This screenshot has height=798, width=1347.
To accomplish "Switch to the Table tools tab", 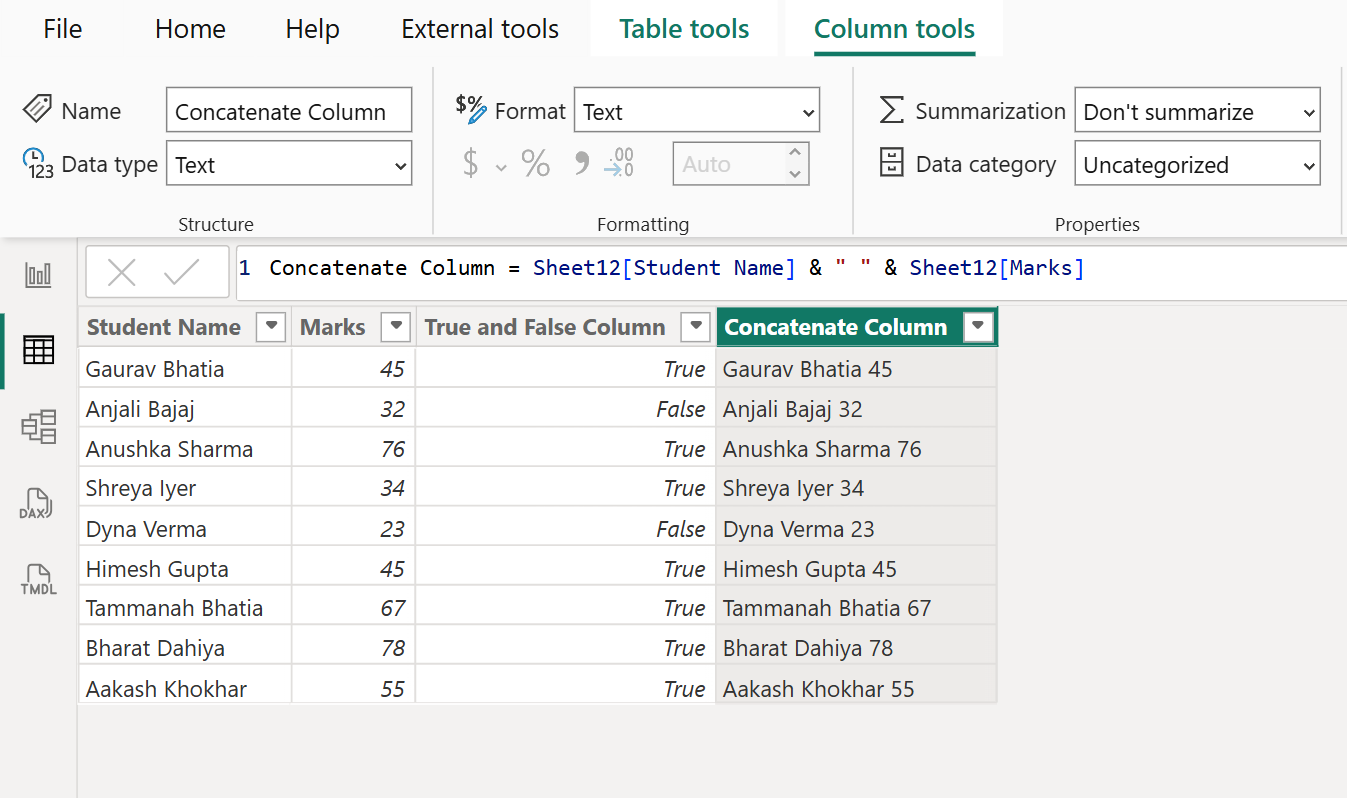I will point(683,28).
